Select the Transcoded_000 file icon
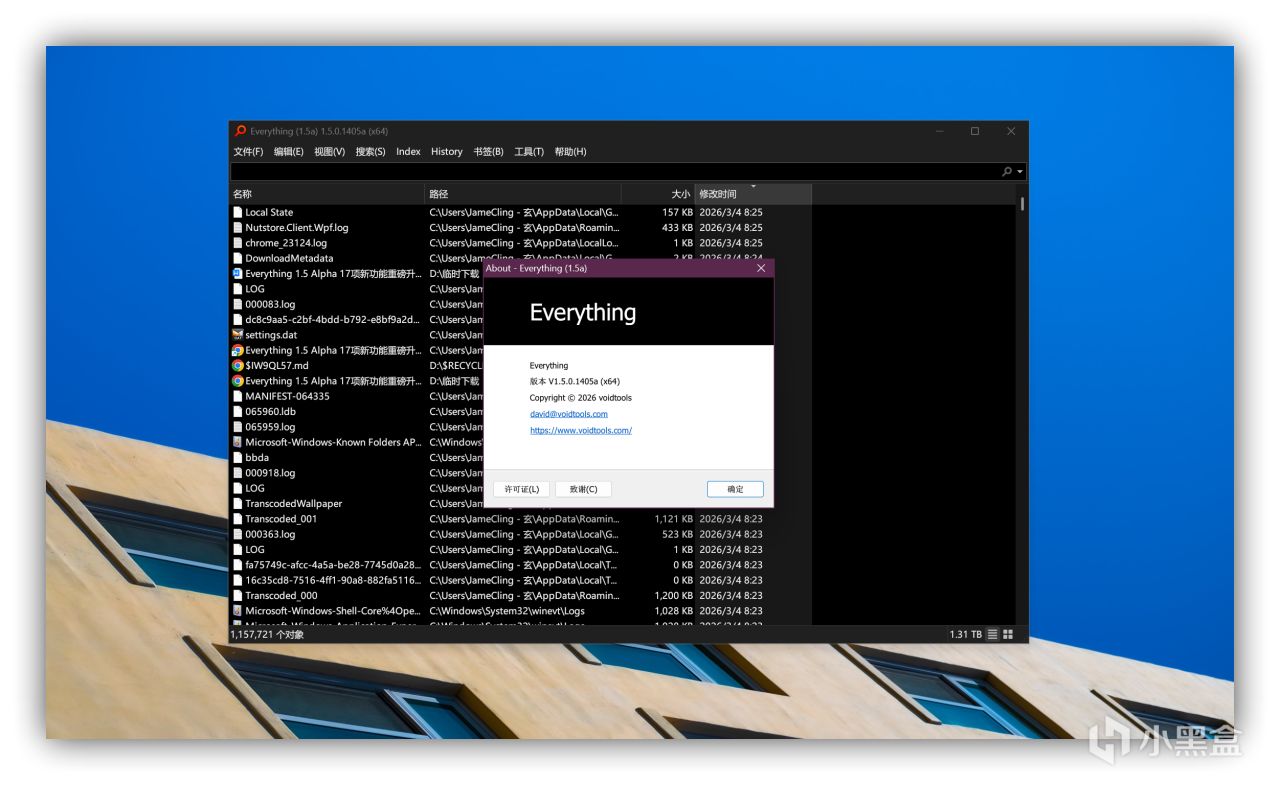 [x=238, y=596]
